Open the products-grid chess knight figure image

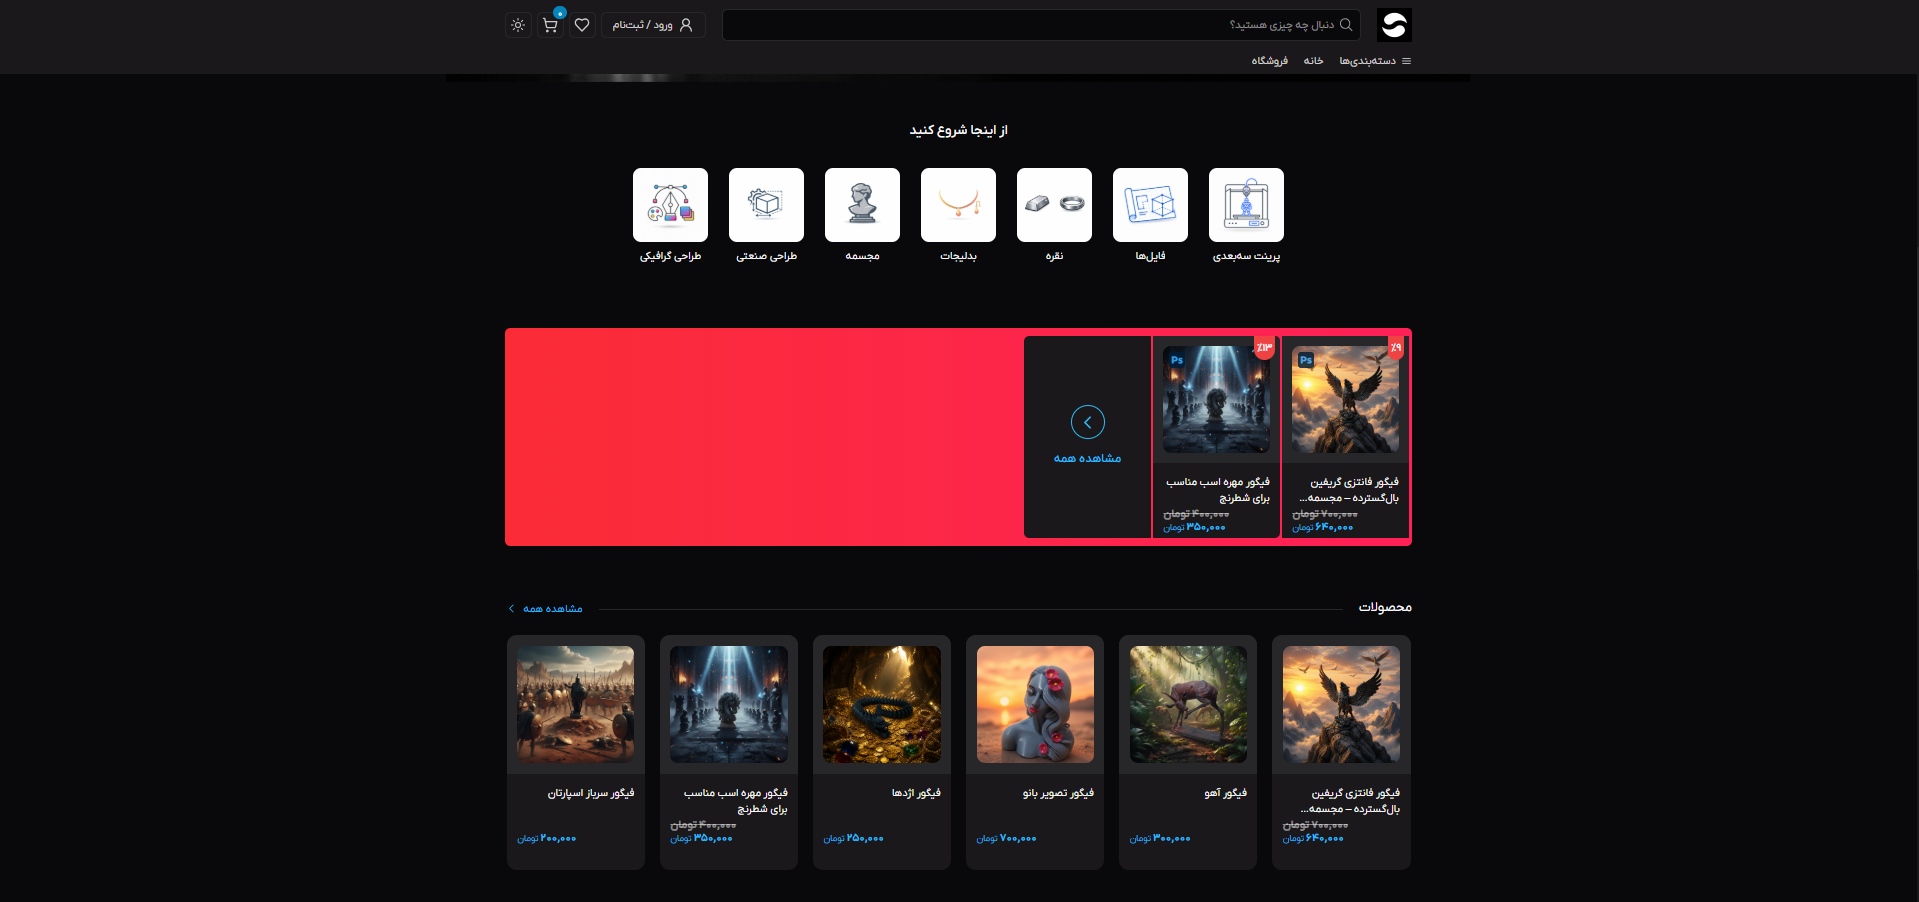click(x=728, y=704)
